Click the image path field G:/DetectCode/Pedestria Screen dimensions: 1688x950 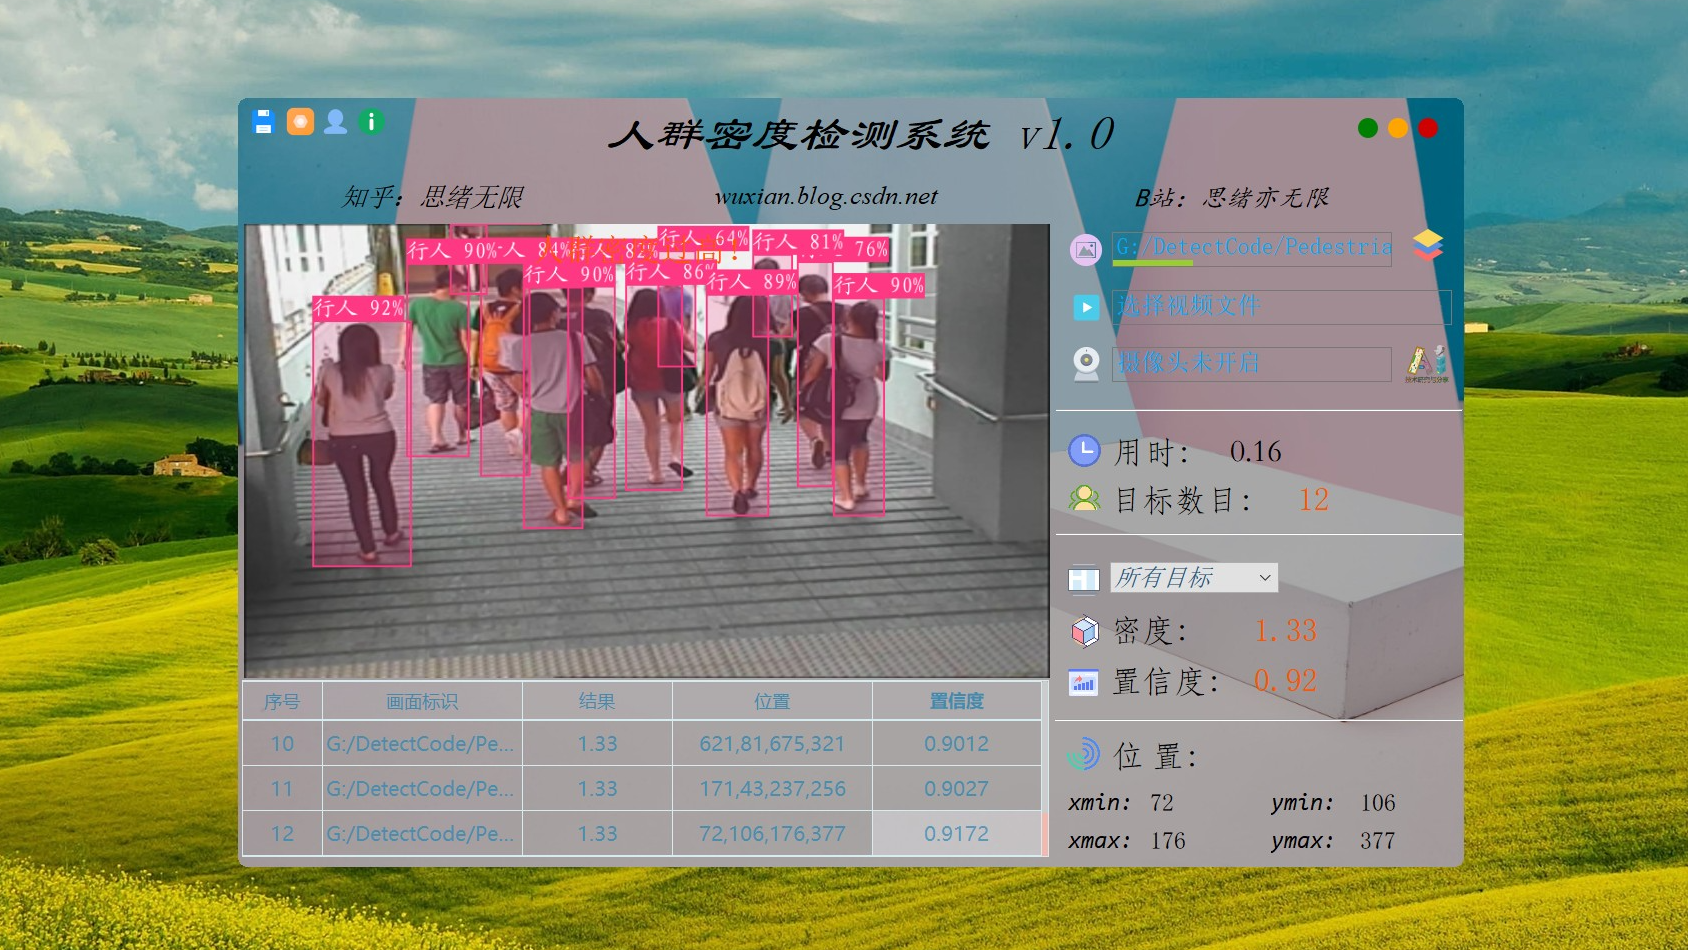click(1252, 249)
